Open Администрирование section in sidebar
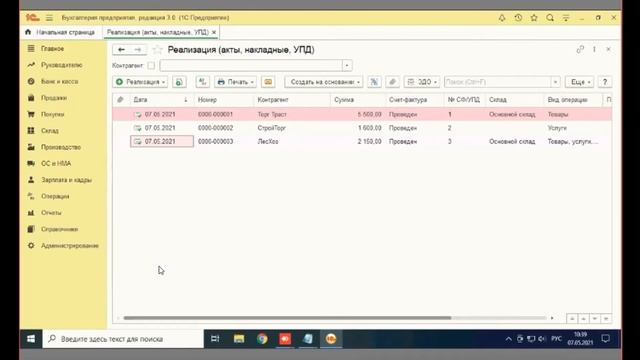 point(69,246)
